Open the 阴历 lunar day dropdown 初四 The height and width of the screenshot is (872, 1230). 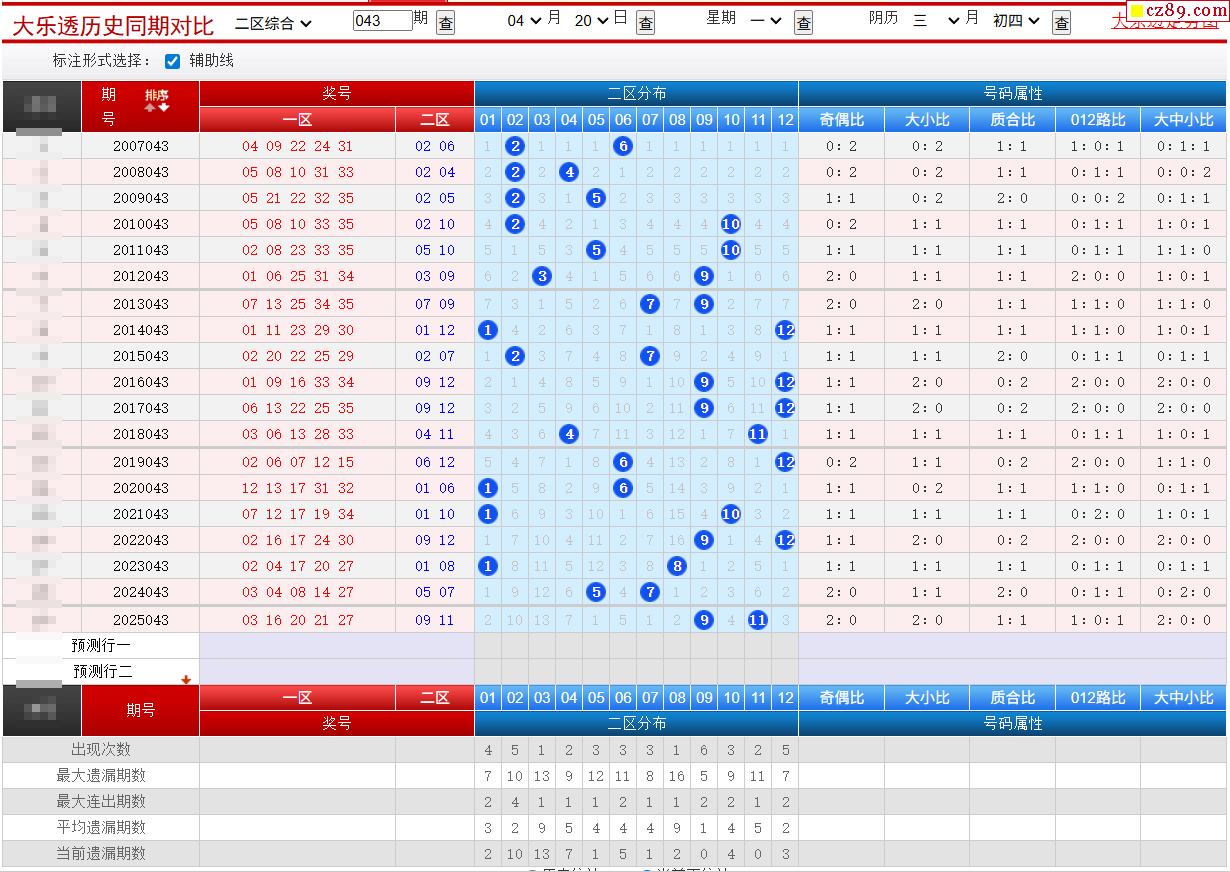tap(1016, 21)
